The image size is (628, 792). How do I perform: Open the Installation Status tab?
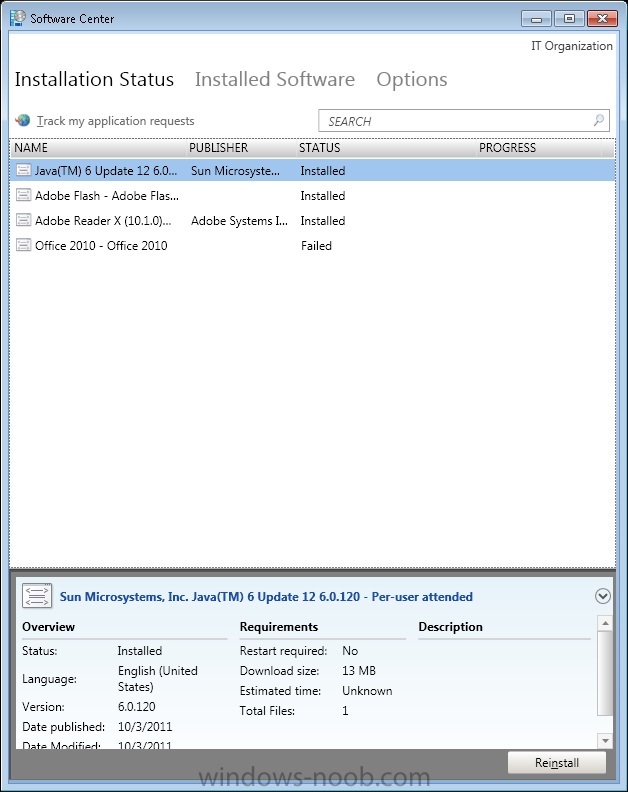(94, 79)
